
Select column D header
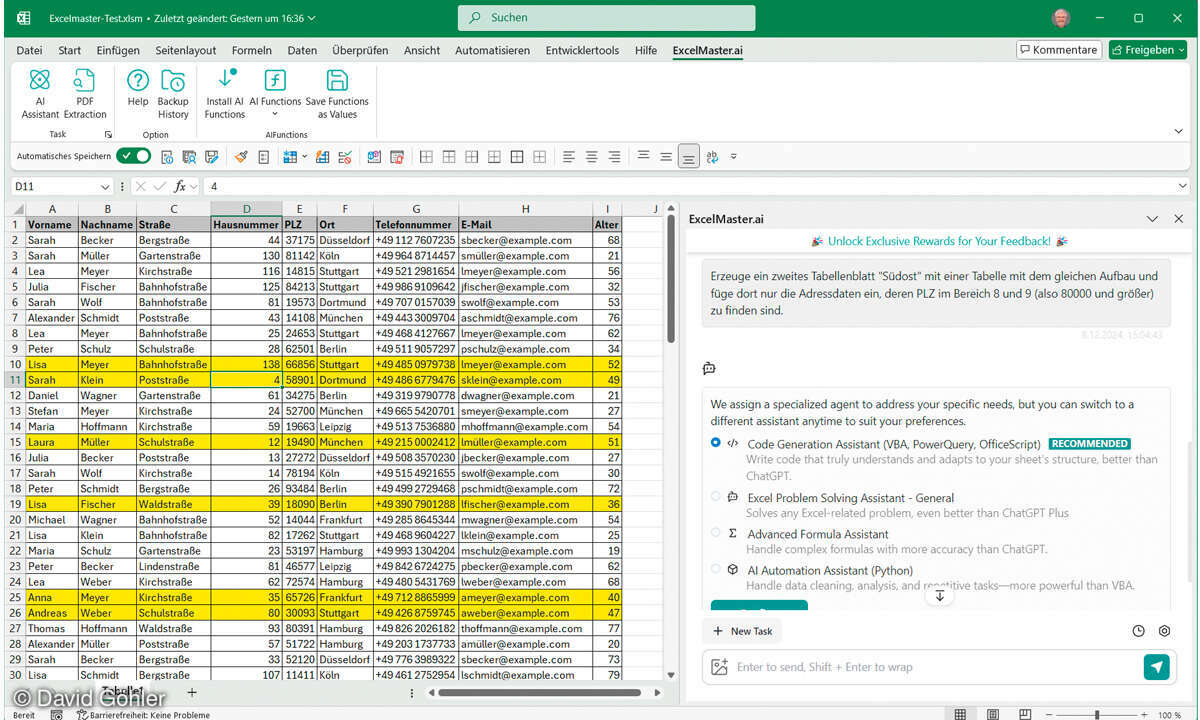(x=246, y=209)
